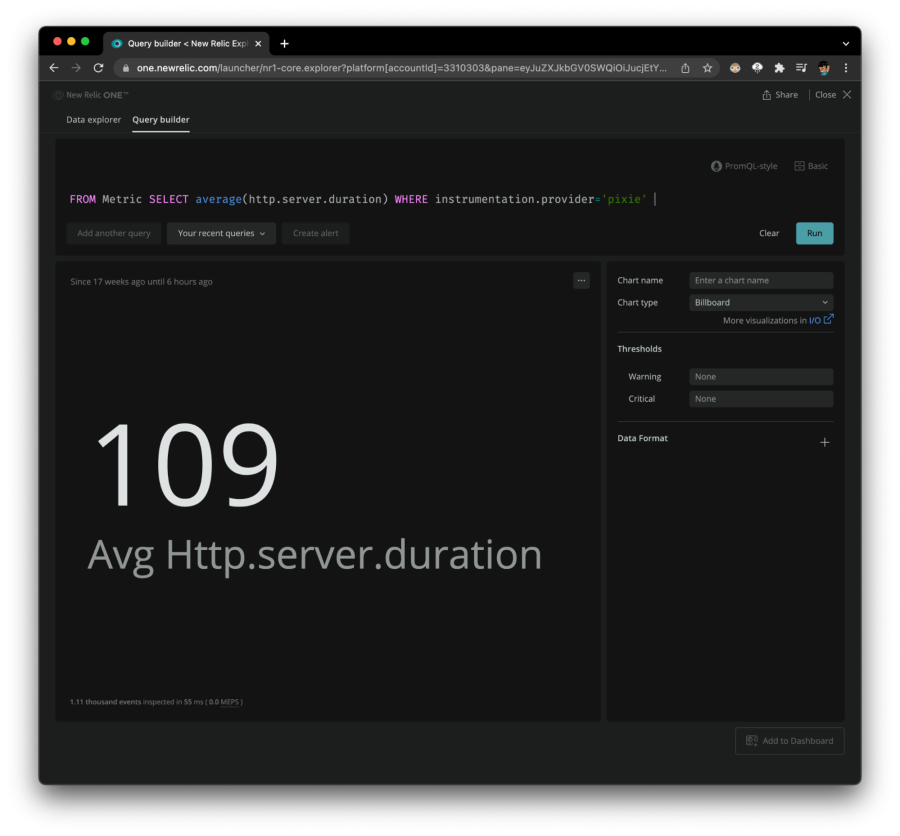The width and height of the screenshot is (900, 836).
Task: Open the Chrome extensions puzzle icon
Action: [779, 68]
